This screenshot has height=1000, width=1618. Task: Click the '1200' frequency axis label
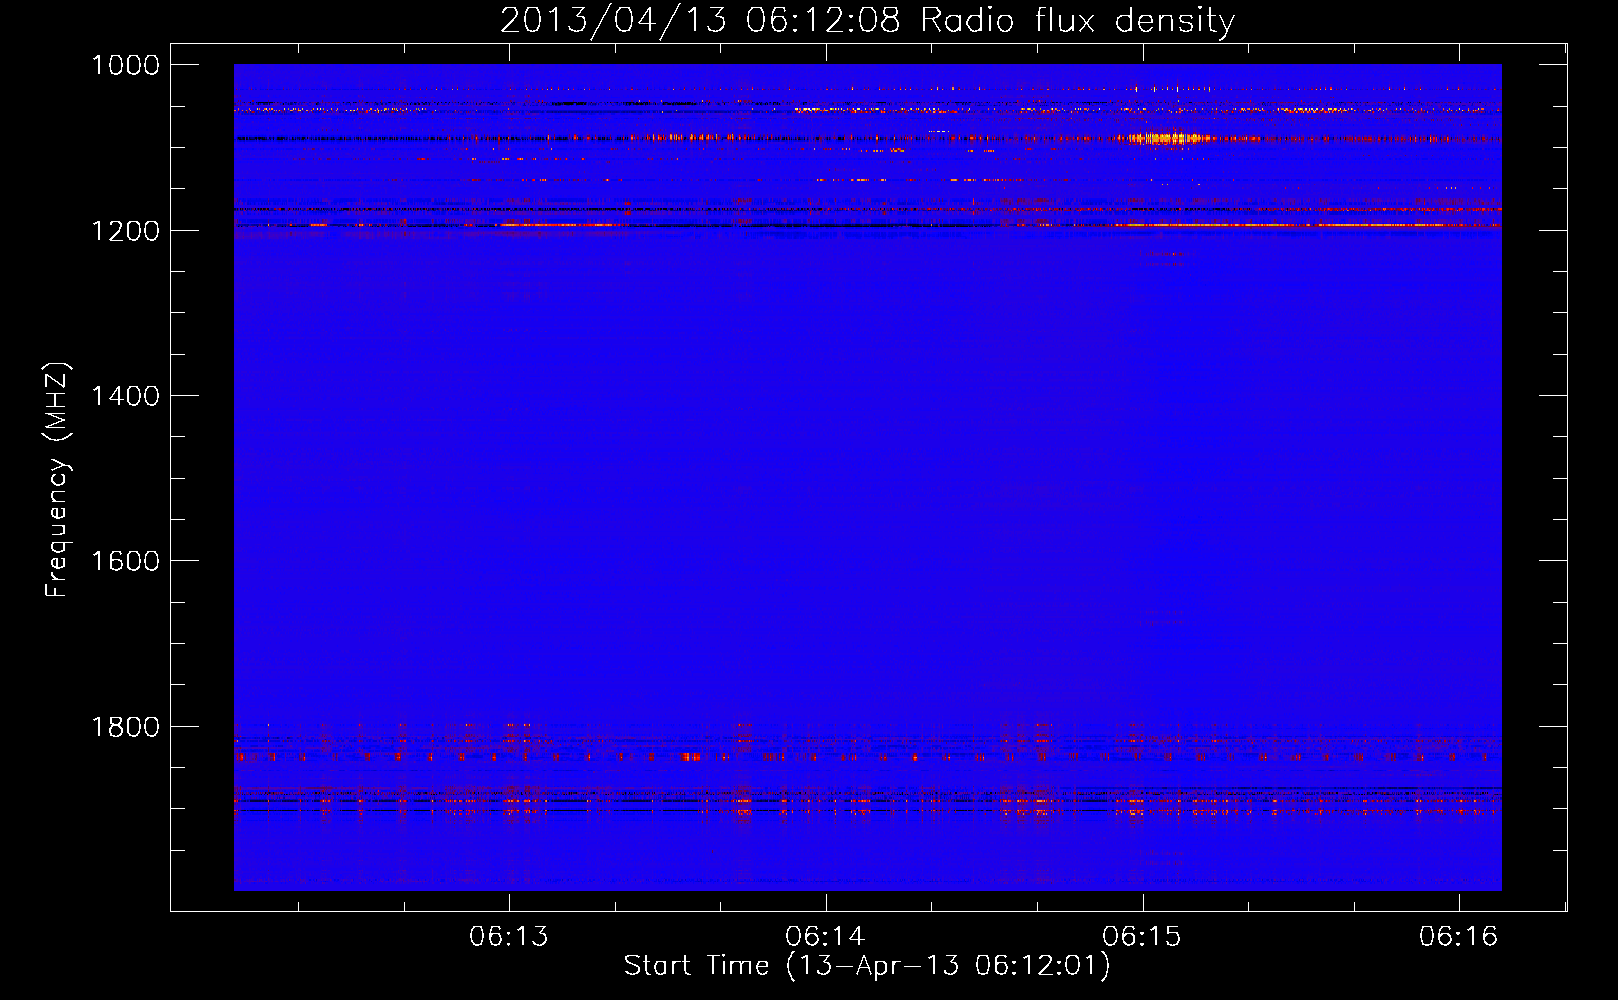pyautogui.click(x=125, y=231)
